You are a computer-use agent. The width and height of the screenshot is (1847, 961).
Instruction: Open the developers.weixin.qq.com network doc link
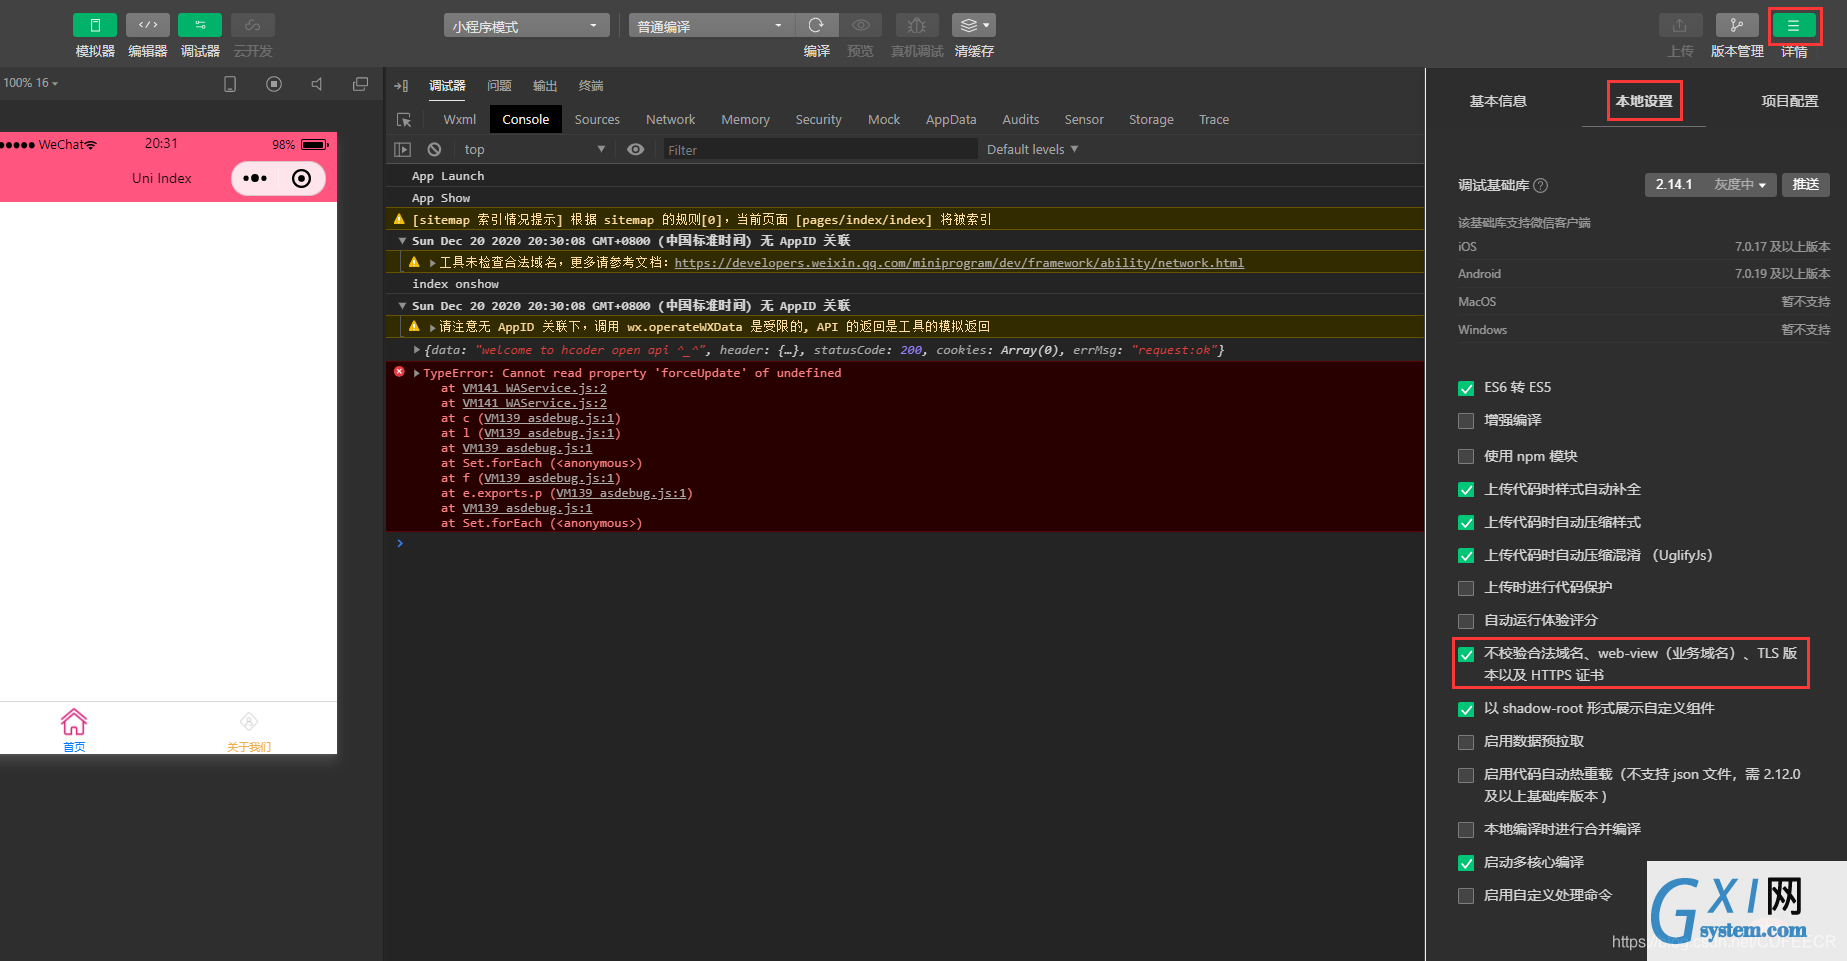coord(959,263)
